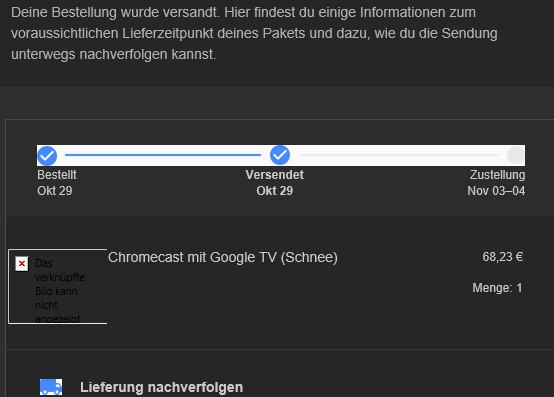Click the blue delivery truck icon

pos(51,387)
